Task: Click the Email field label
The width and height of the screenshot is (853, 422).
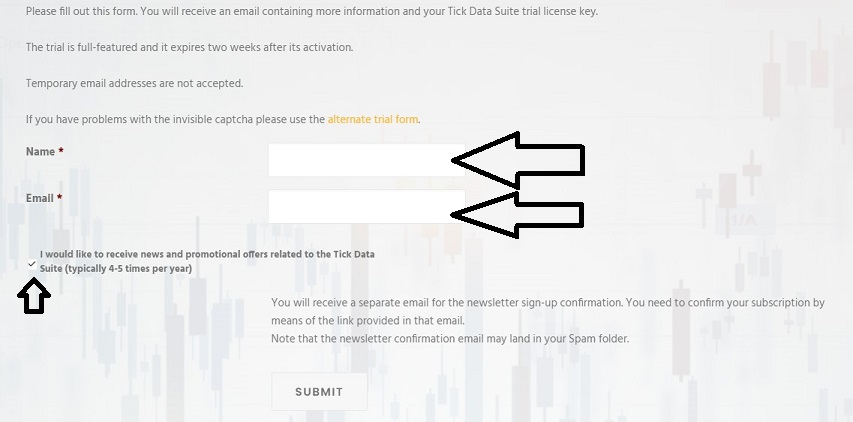Action: coord(40,198)
